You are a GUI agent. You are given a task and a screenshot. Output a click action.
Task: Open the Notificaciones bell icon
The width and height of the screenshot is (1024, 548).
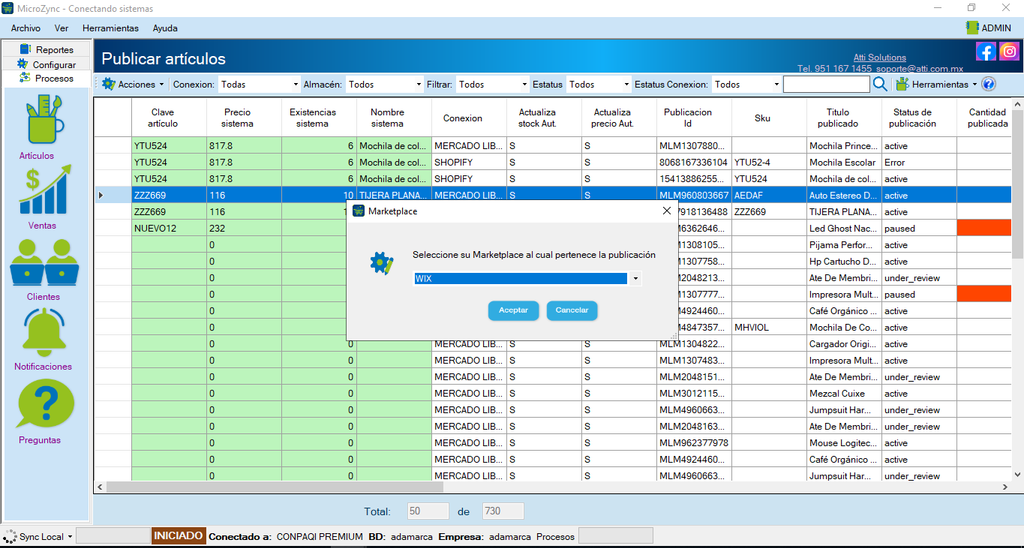[x=44, y=332]
